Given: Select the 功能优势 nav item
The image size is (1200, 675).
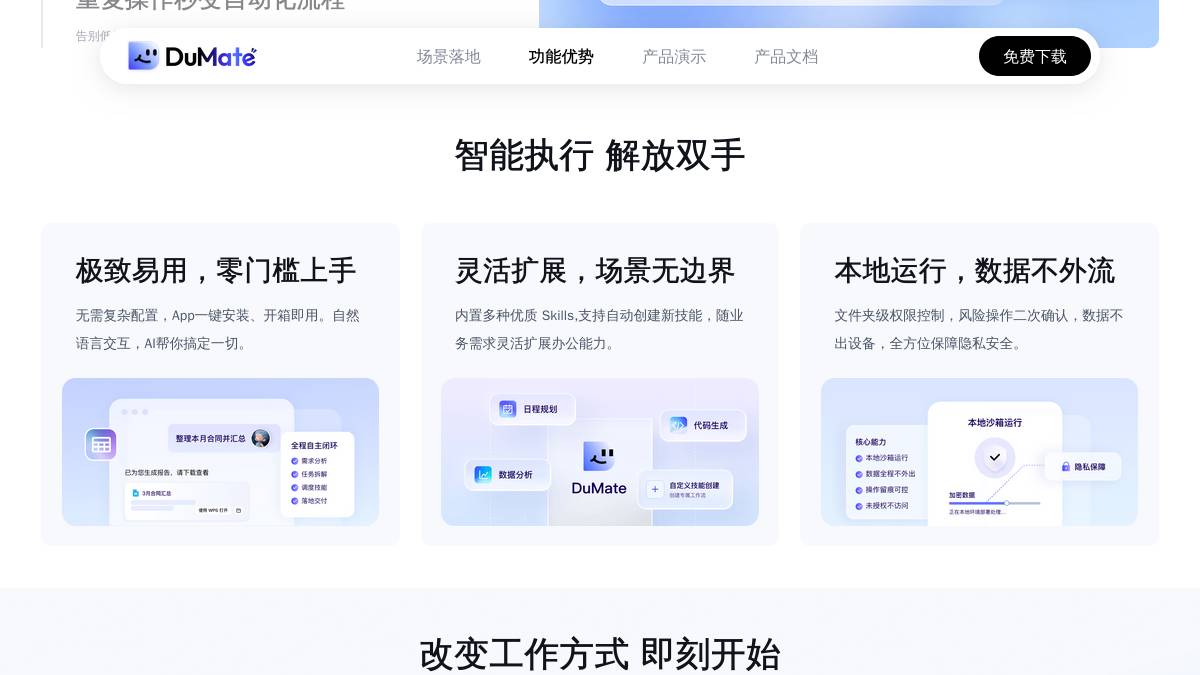Looking at the screenshot, I should [561, 57].
